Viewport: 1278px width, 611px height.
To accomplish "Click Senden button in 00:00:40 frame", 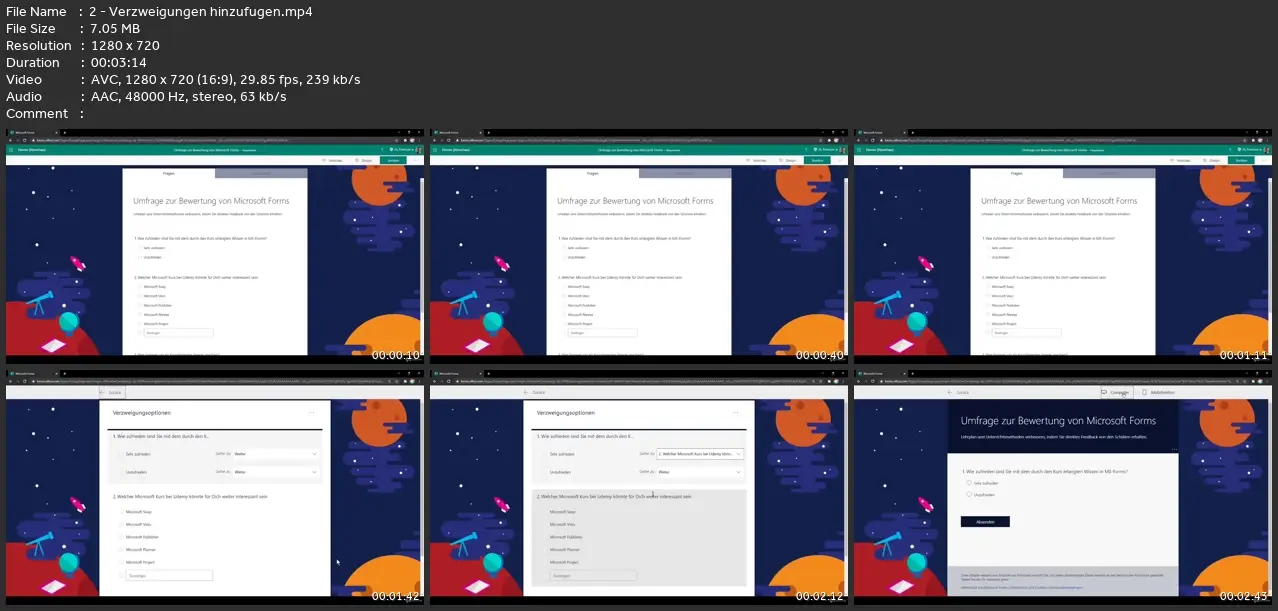I will (x=817, y=160).
